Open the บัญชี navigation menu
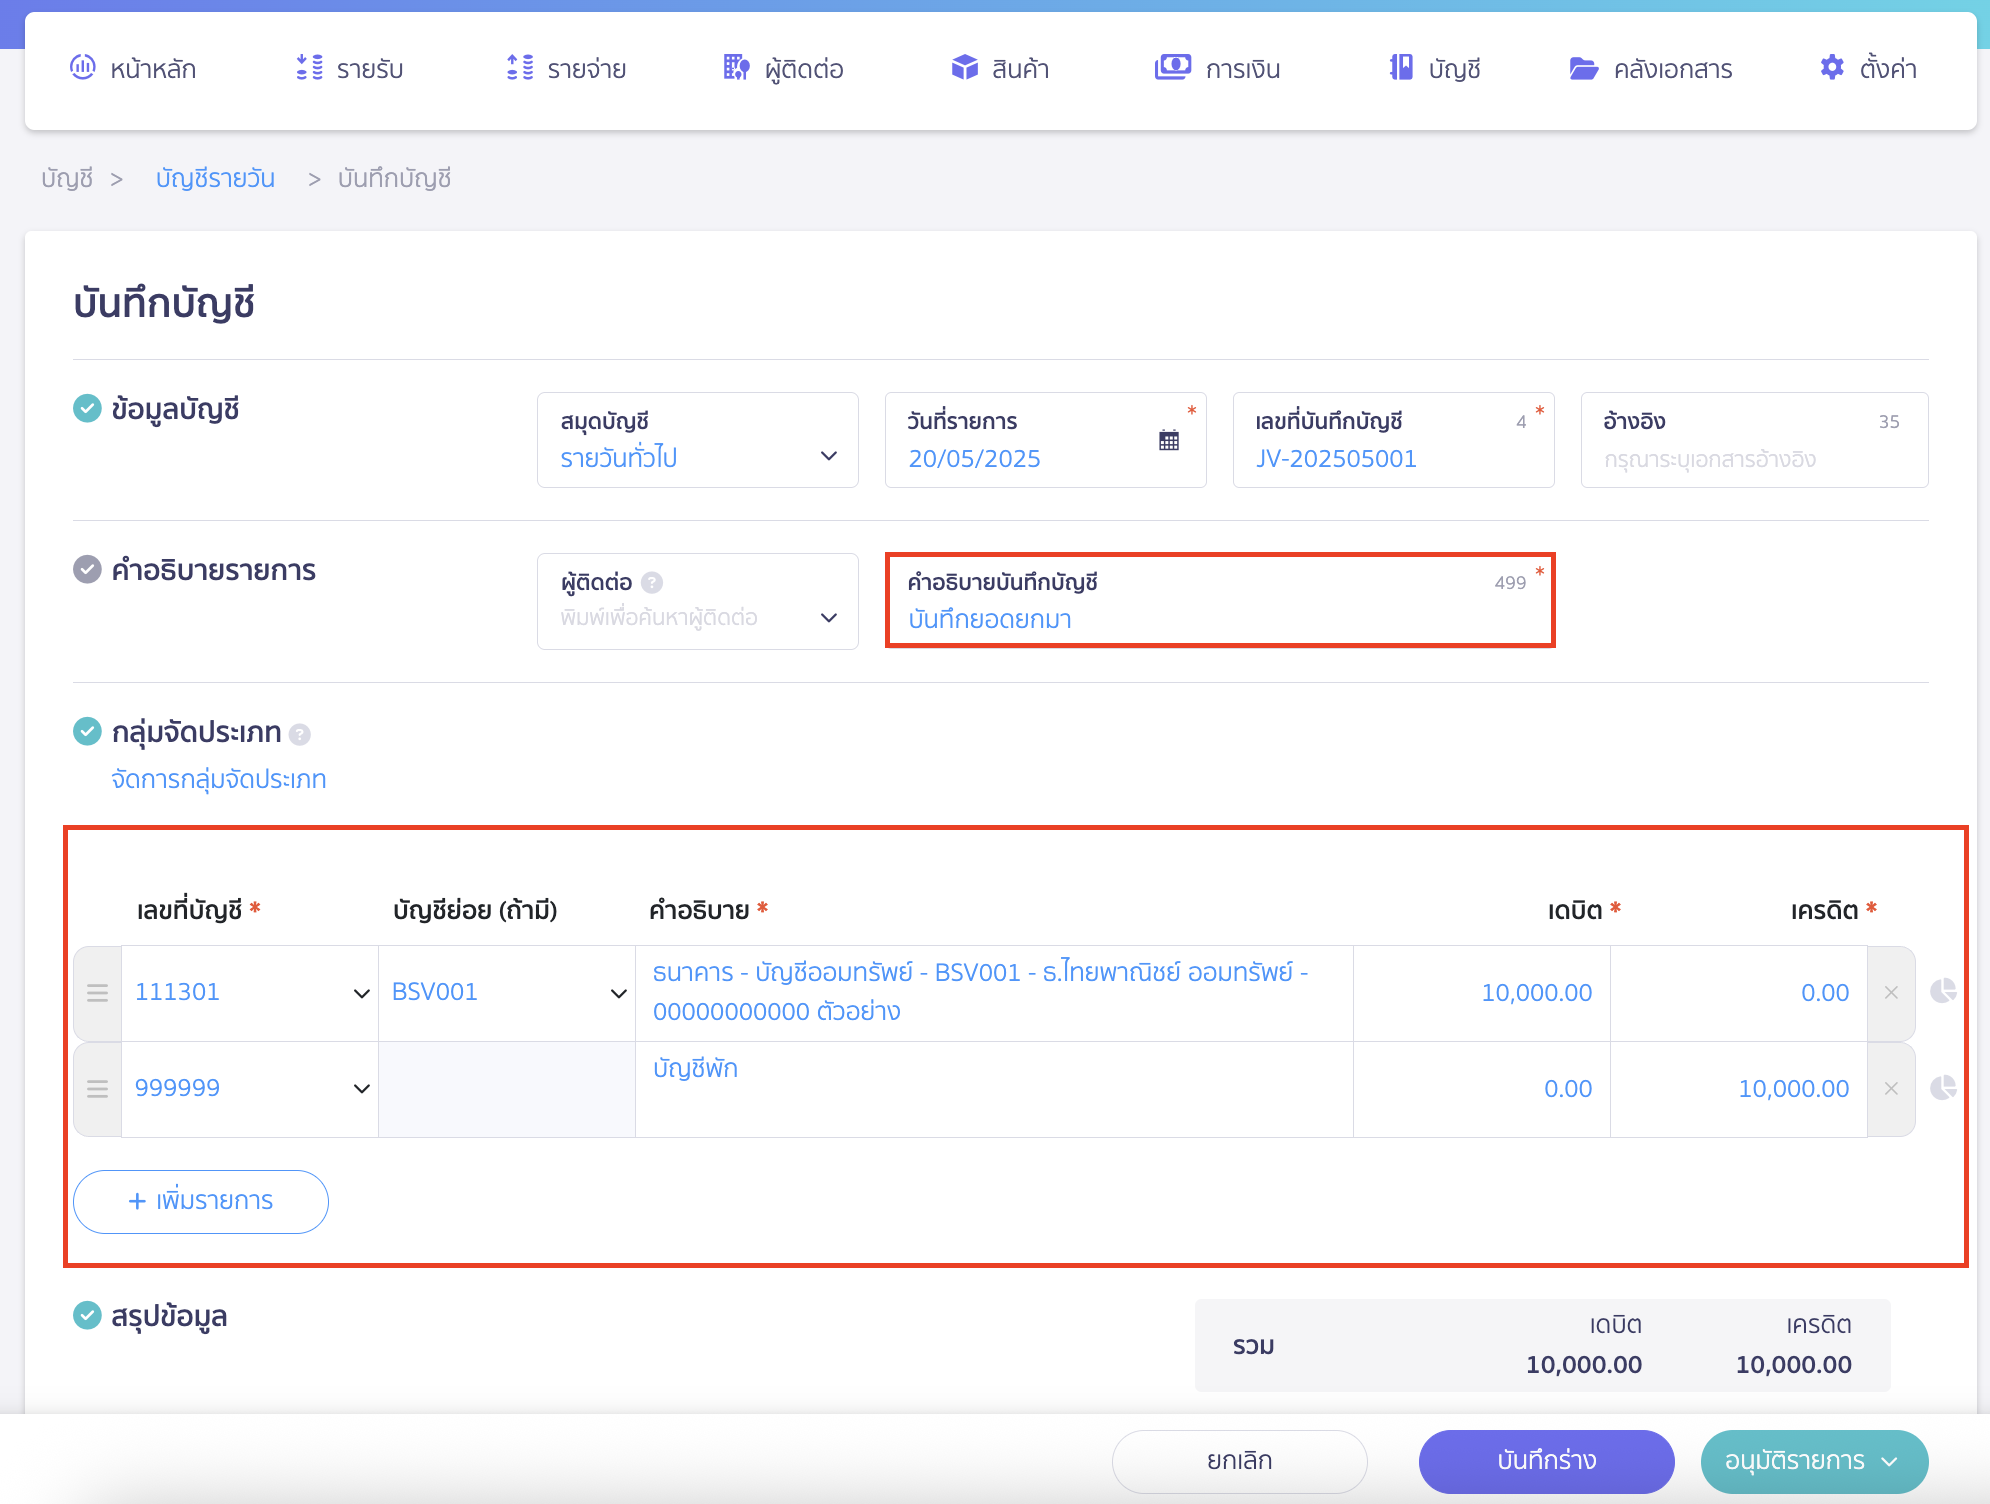Image resolution: width=1990 pixels, height=1504 pixels. coord(1437,68)
